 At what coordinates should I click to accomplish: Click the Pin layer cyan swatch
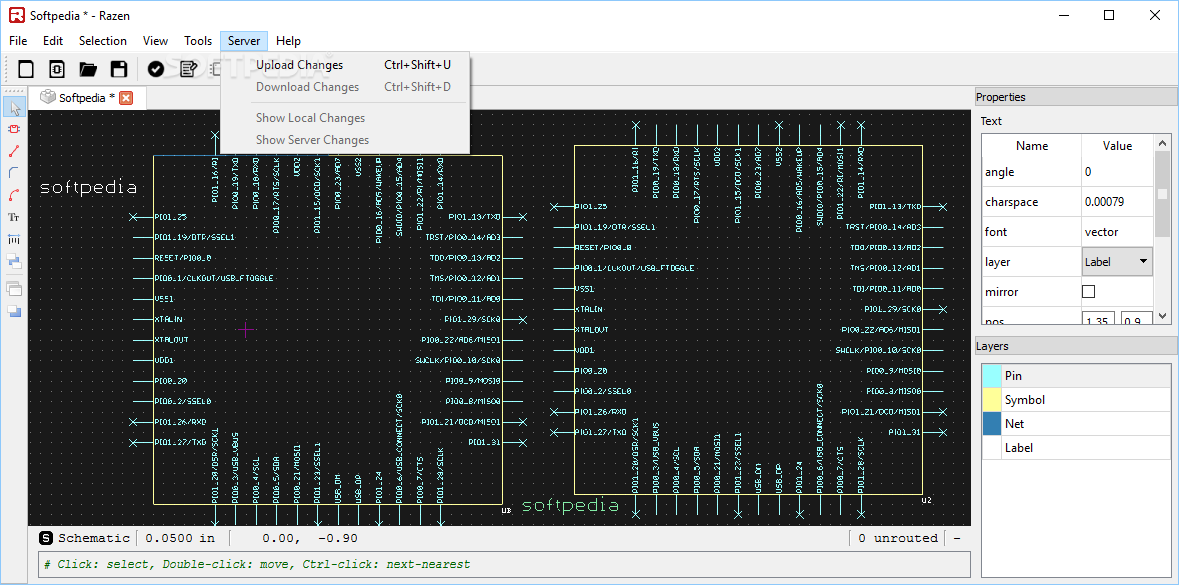pos(992,375)
